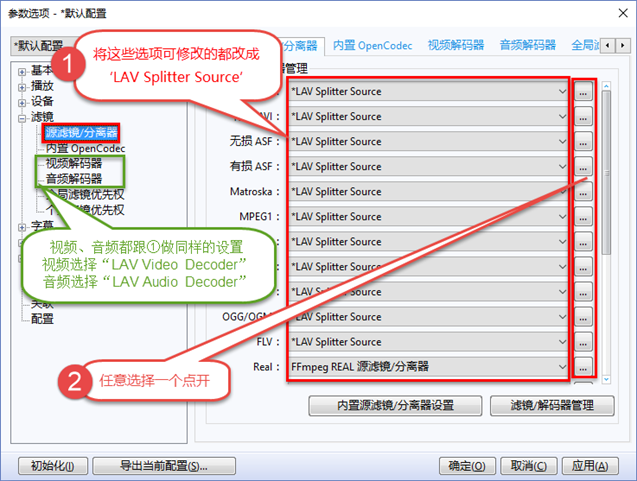Collapse the 滤镜 tree node

click(22, 118)
